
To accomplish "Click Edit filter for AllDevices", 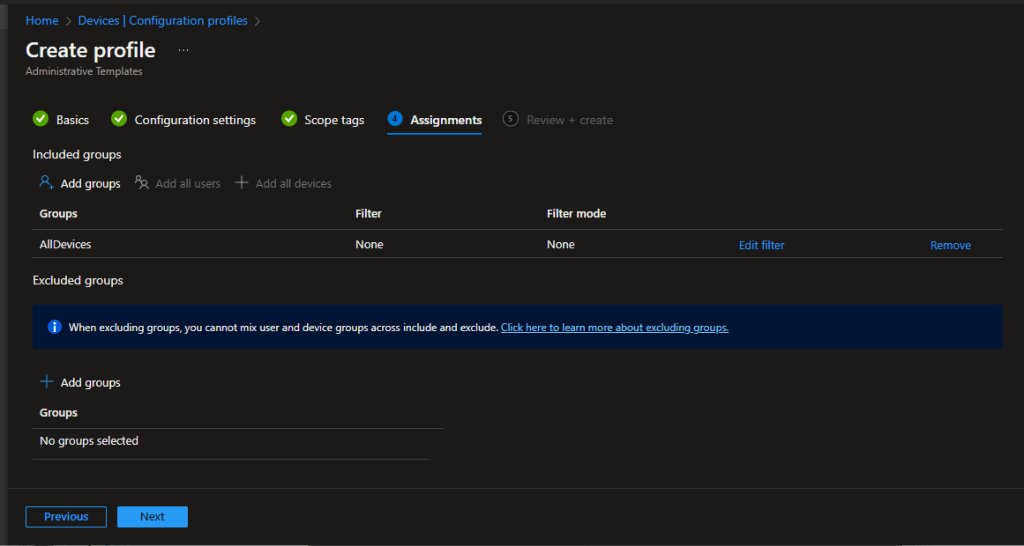I will (x=761, y=245).
